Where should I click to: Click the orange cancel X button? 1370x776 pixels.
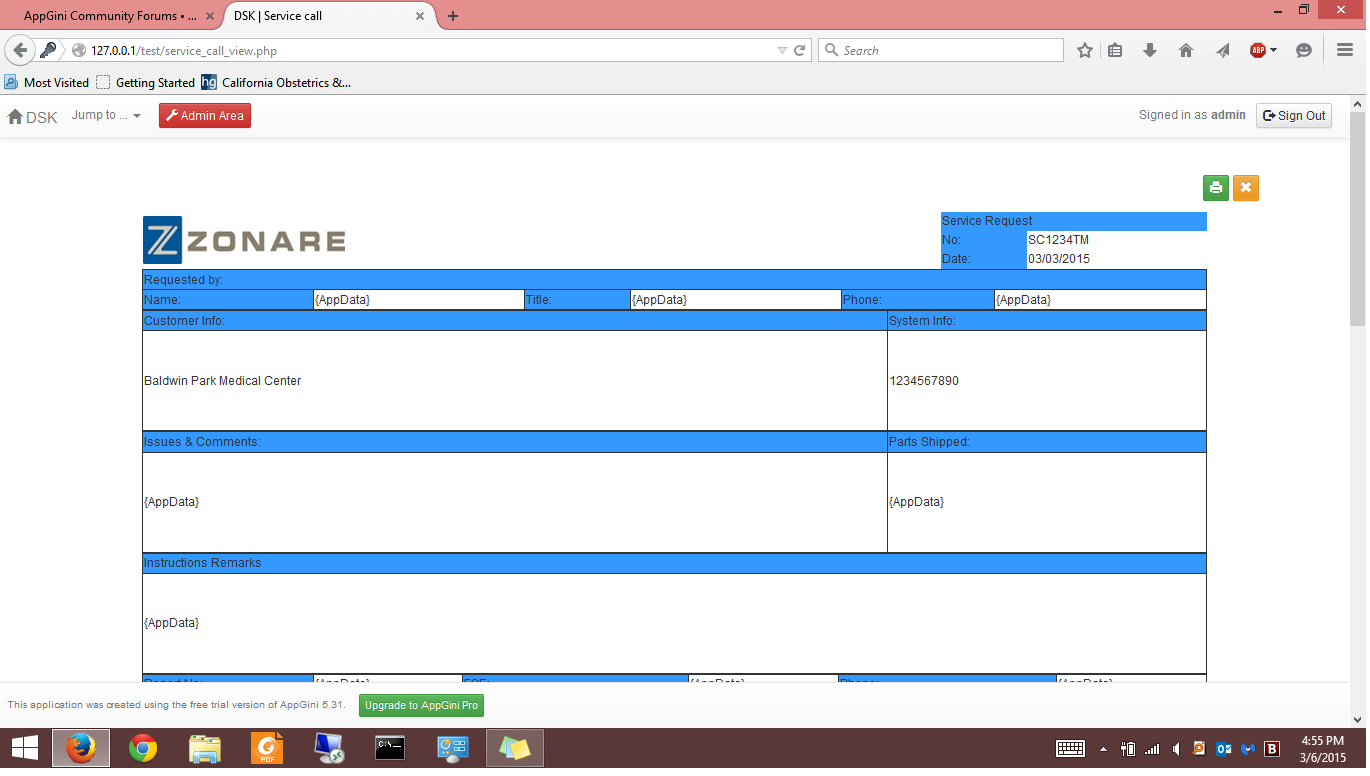click(1246, 188)
